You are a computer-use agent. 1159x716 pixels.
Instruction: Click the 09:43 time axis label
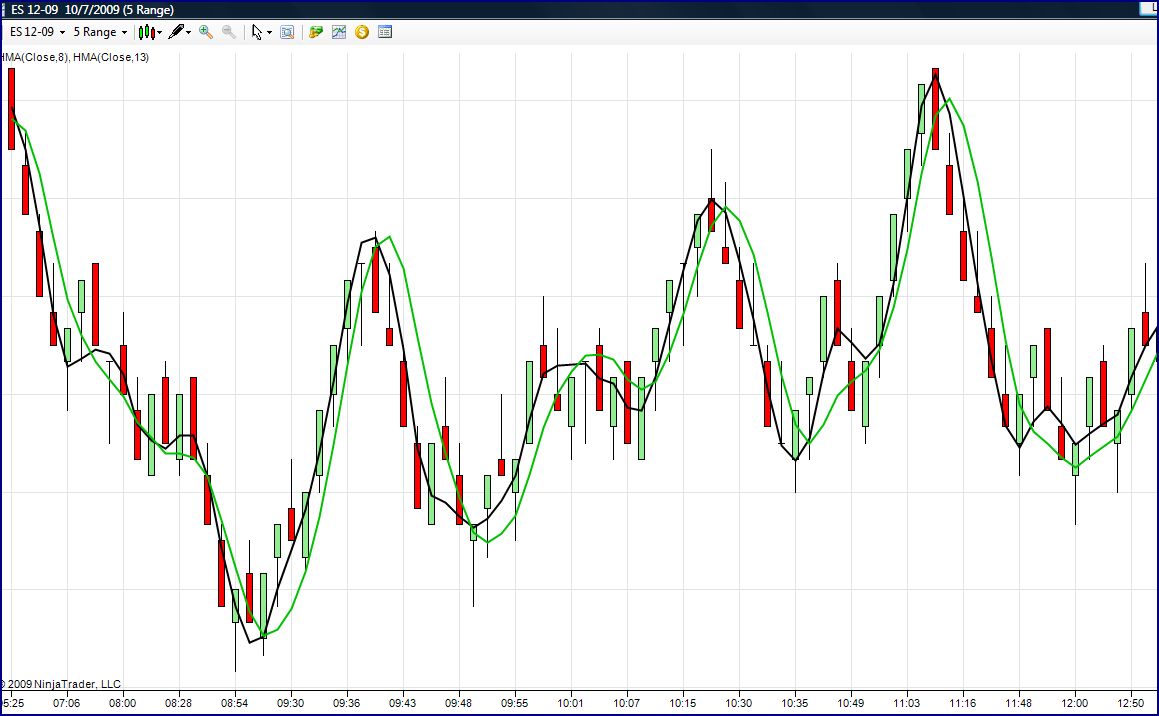tap(403, 703)
